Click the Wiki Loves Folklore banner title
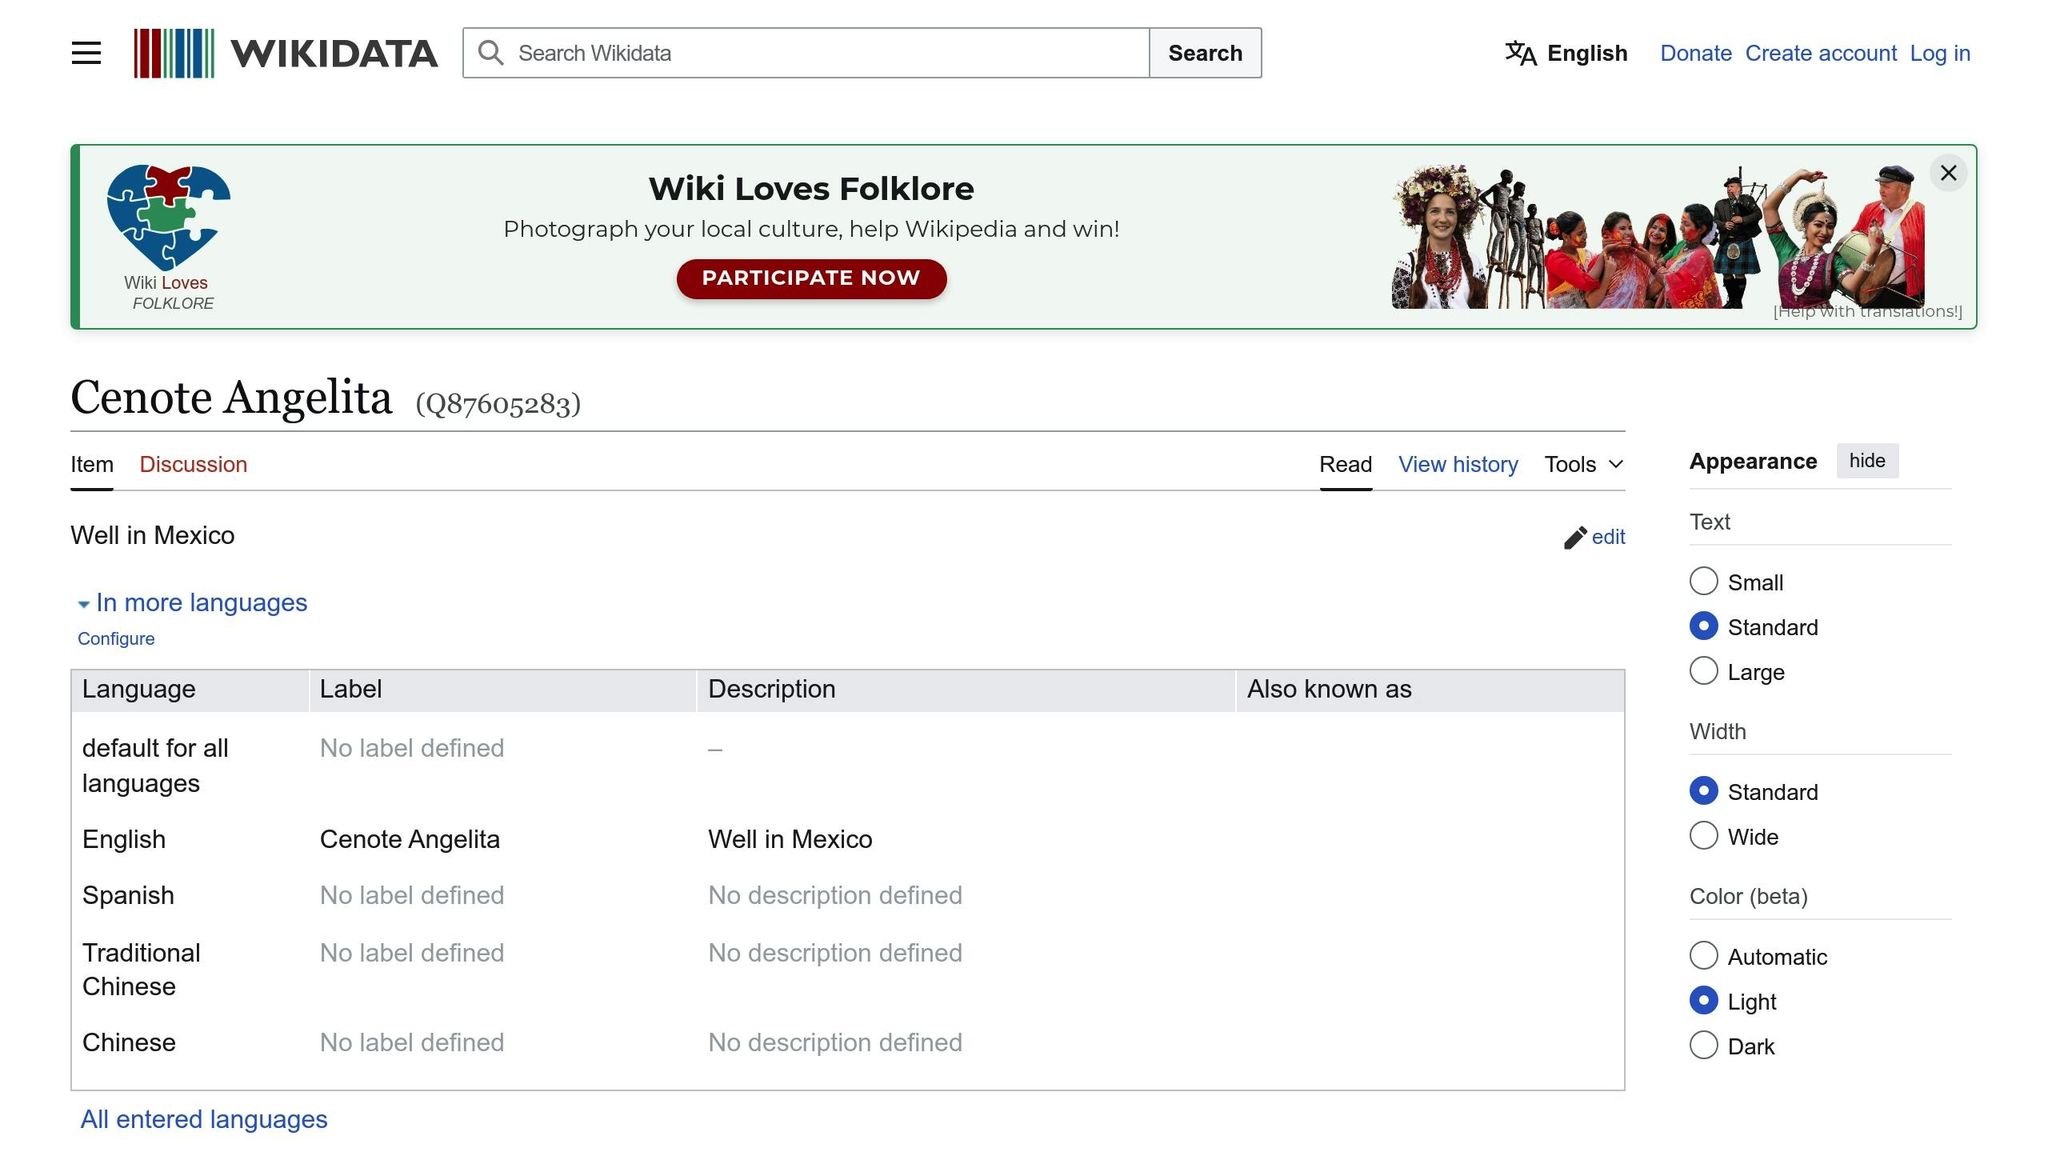This screenshot has width=2048, height=1152. point(811,188)
